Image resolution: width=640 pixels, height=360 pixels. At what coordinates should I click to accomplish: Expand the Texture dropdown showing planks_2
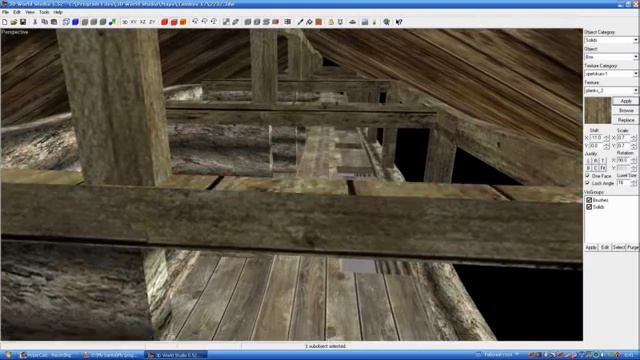click(636, 91)
